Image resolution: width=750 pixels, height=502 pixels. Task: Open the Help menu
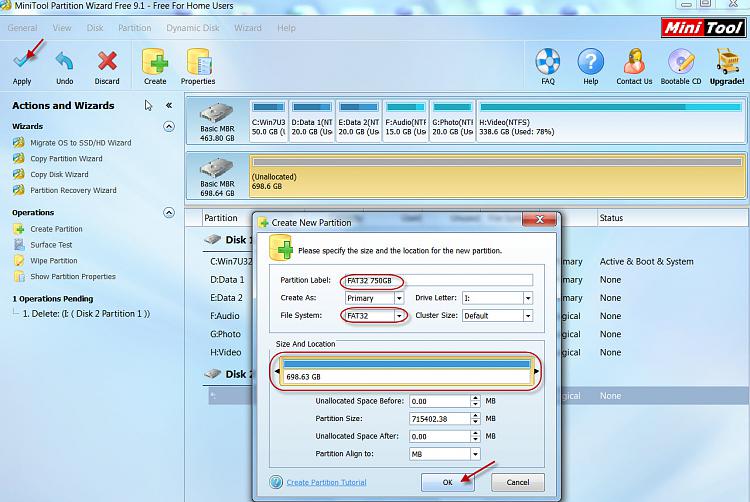tap(286, 28)
